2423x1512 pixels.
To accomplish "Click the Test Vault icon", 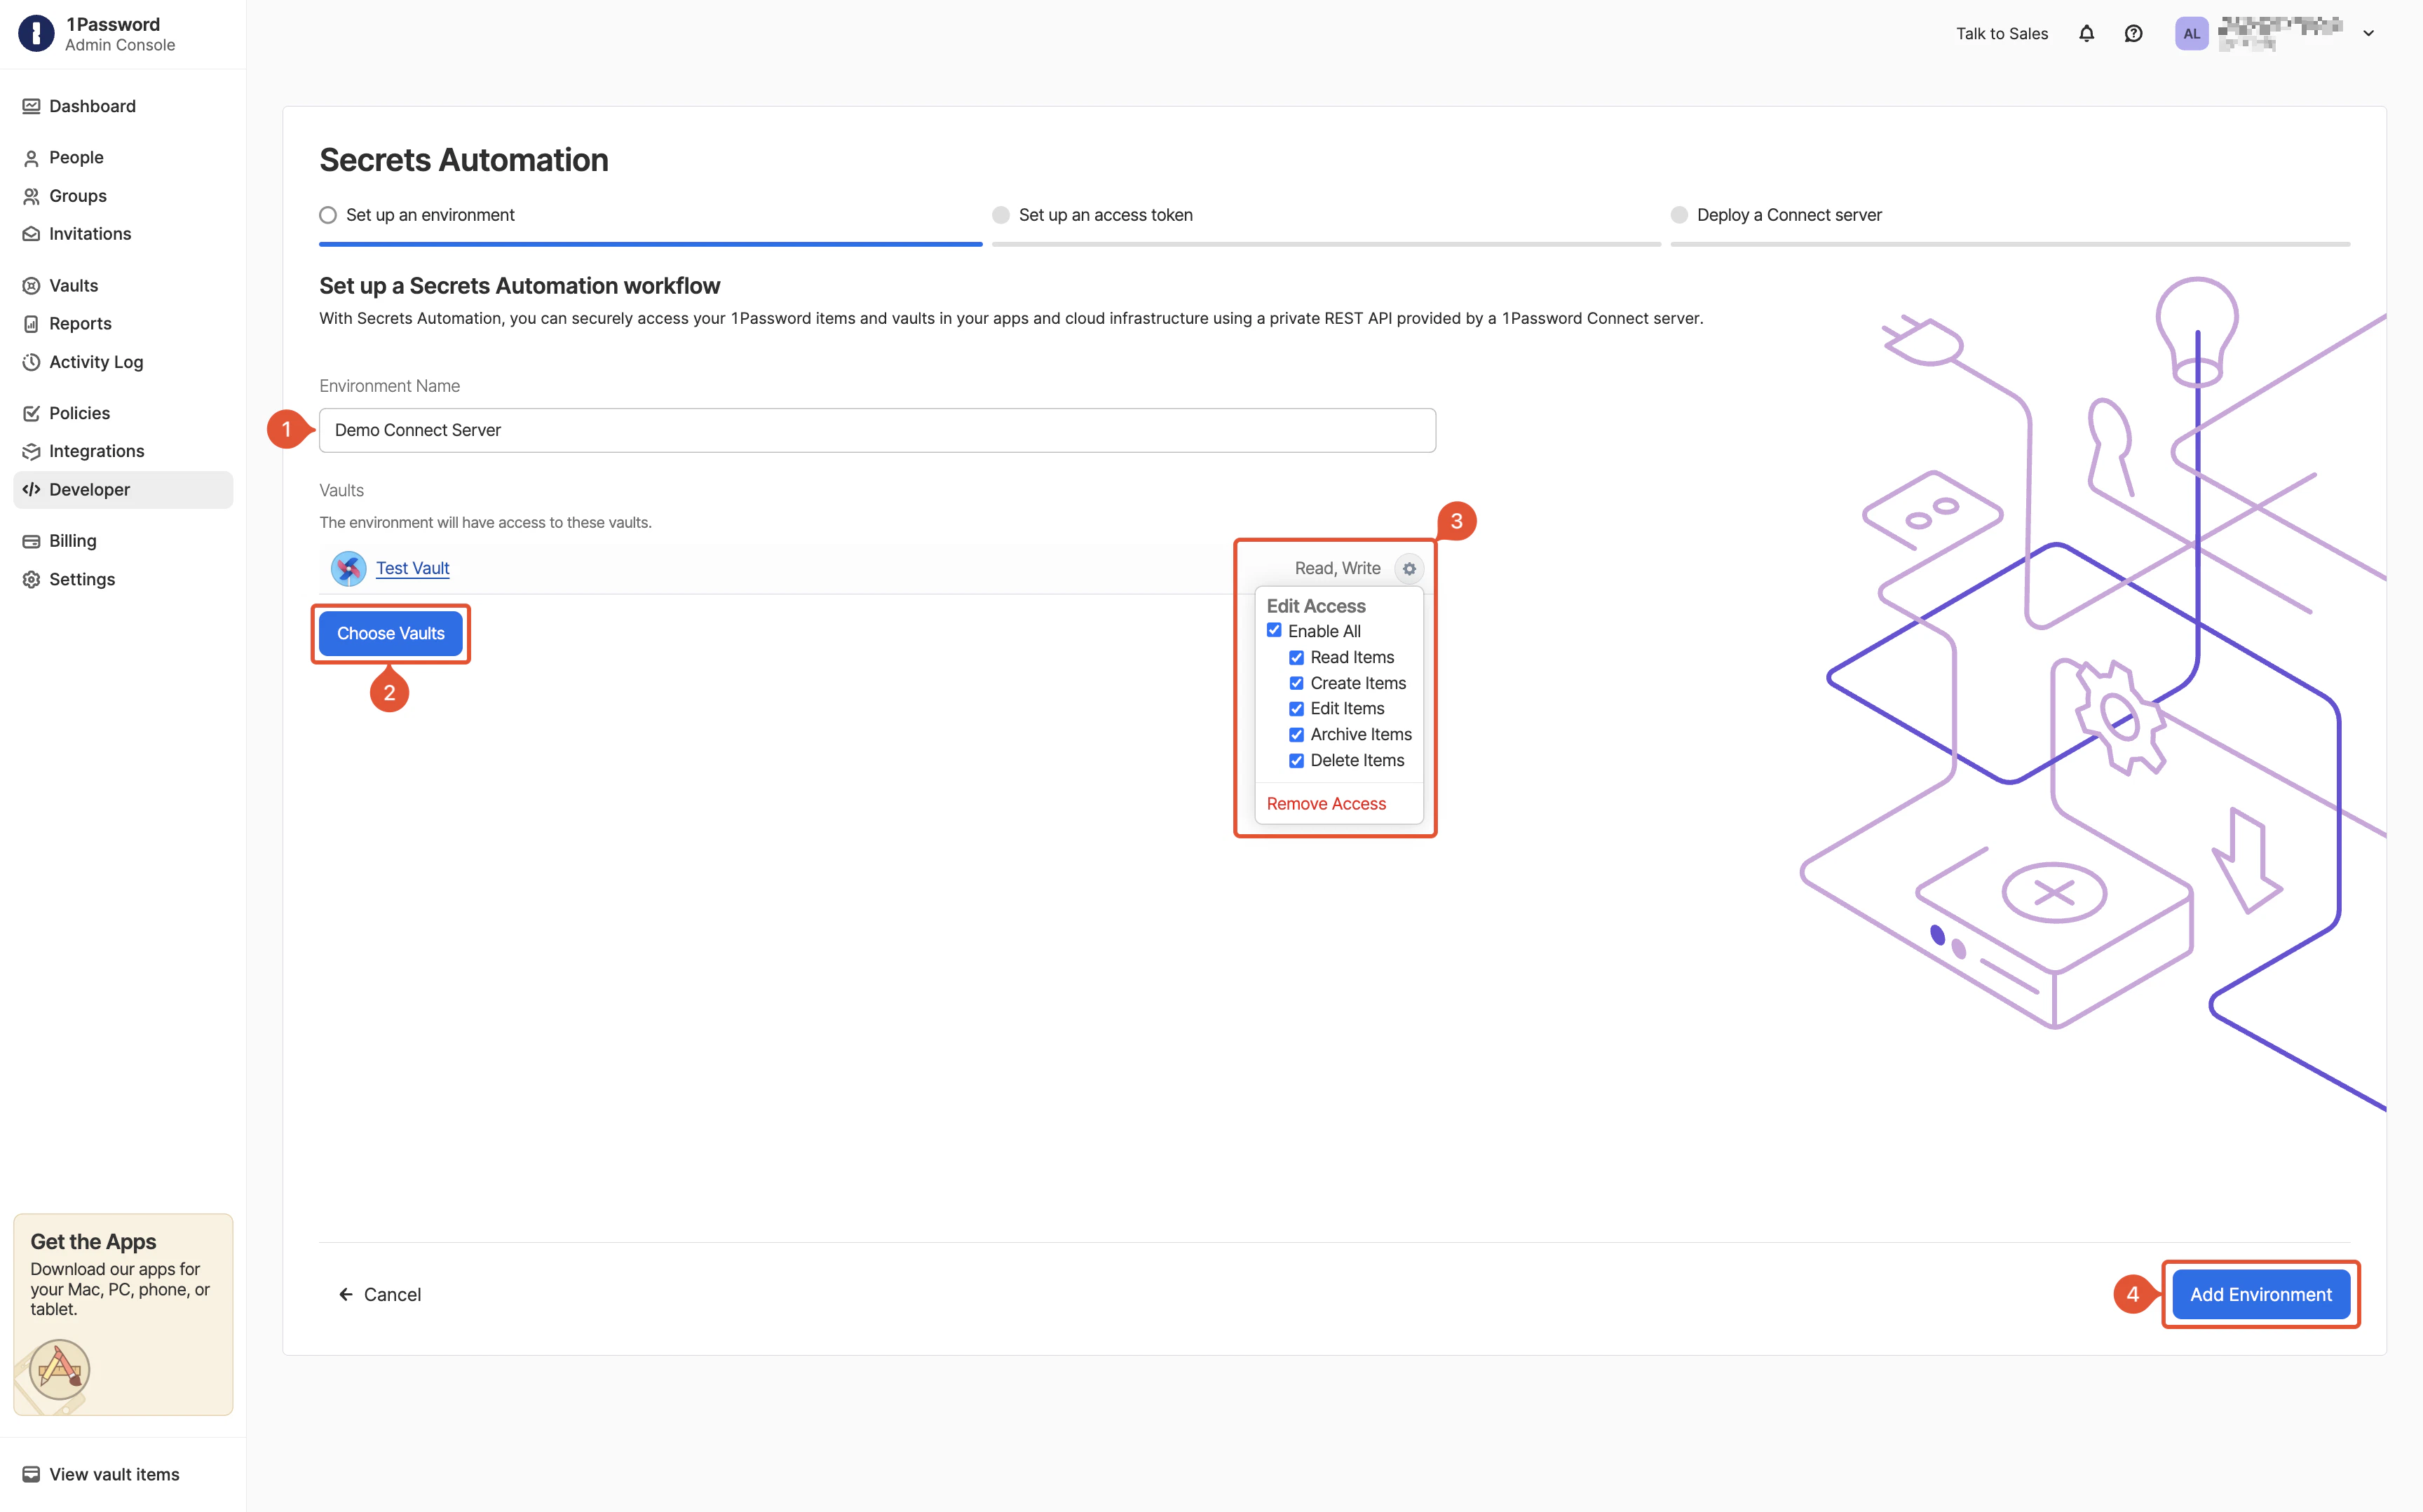I will click(348, 568).
